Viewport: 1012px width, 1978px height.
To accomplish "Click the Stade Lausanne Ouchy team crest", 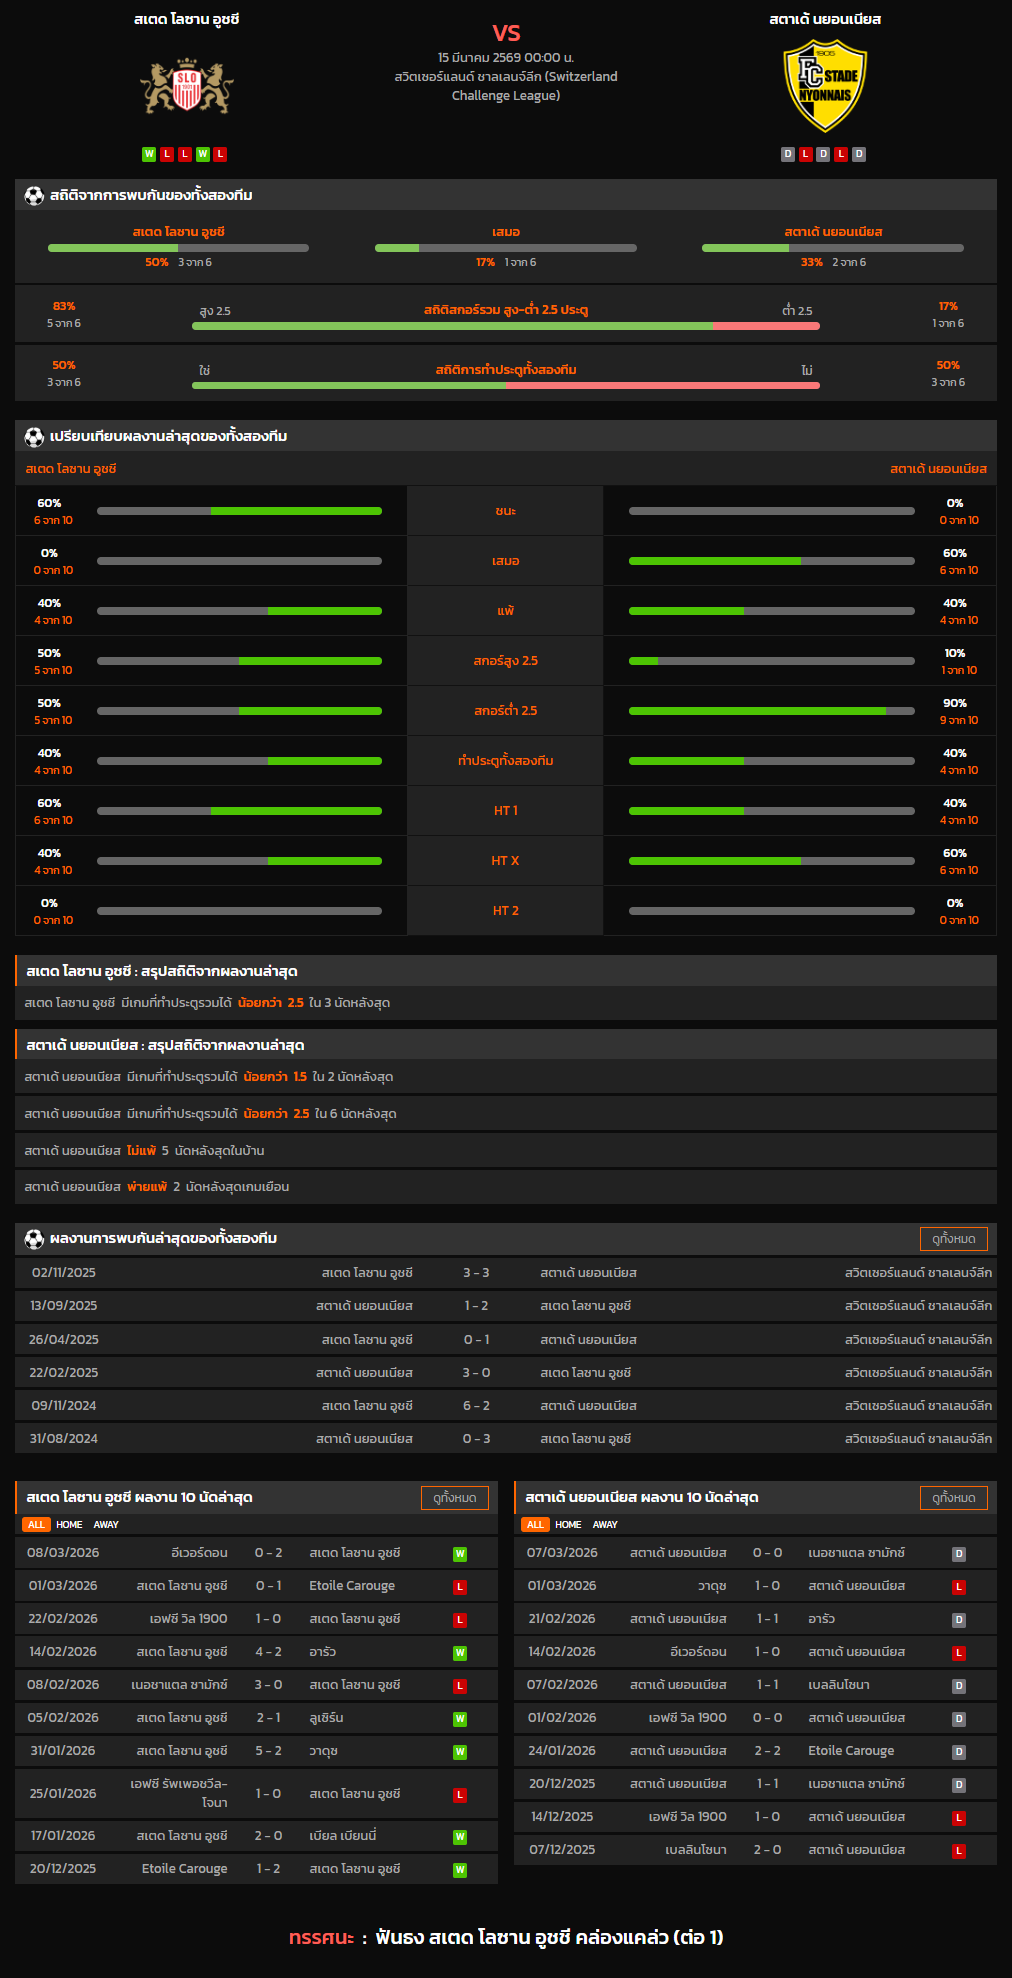I will (187, 88).
